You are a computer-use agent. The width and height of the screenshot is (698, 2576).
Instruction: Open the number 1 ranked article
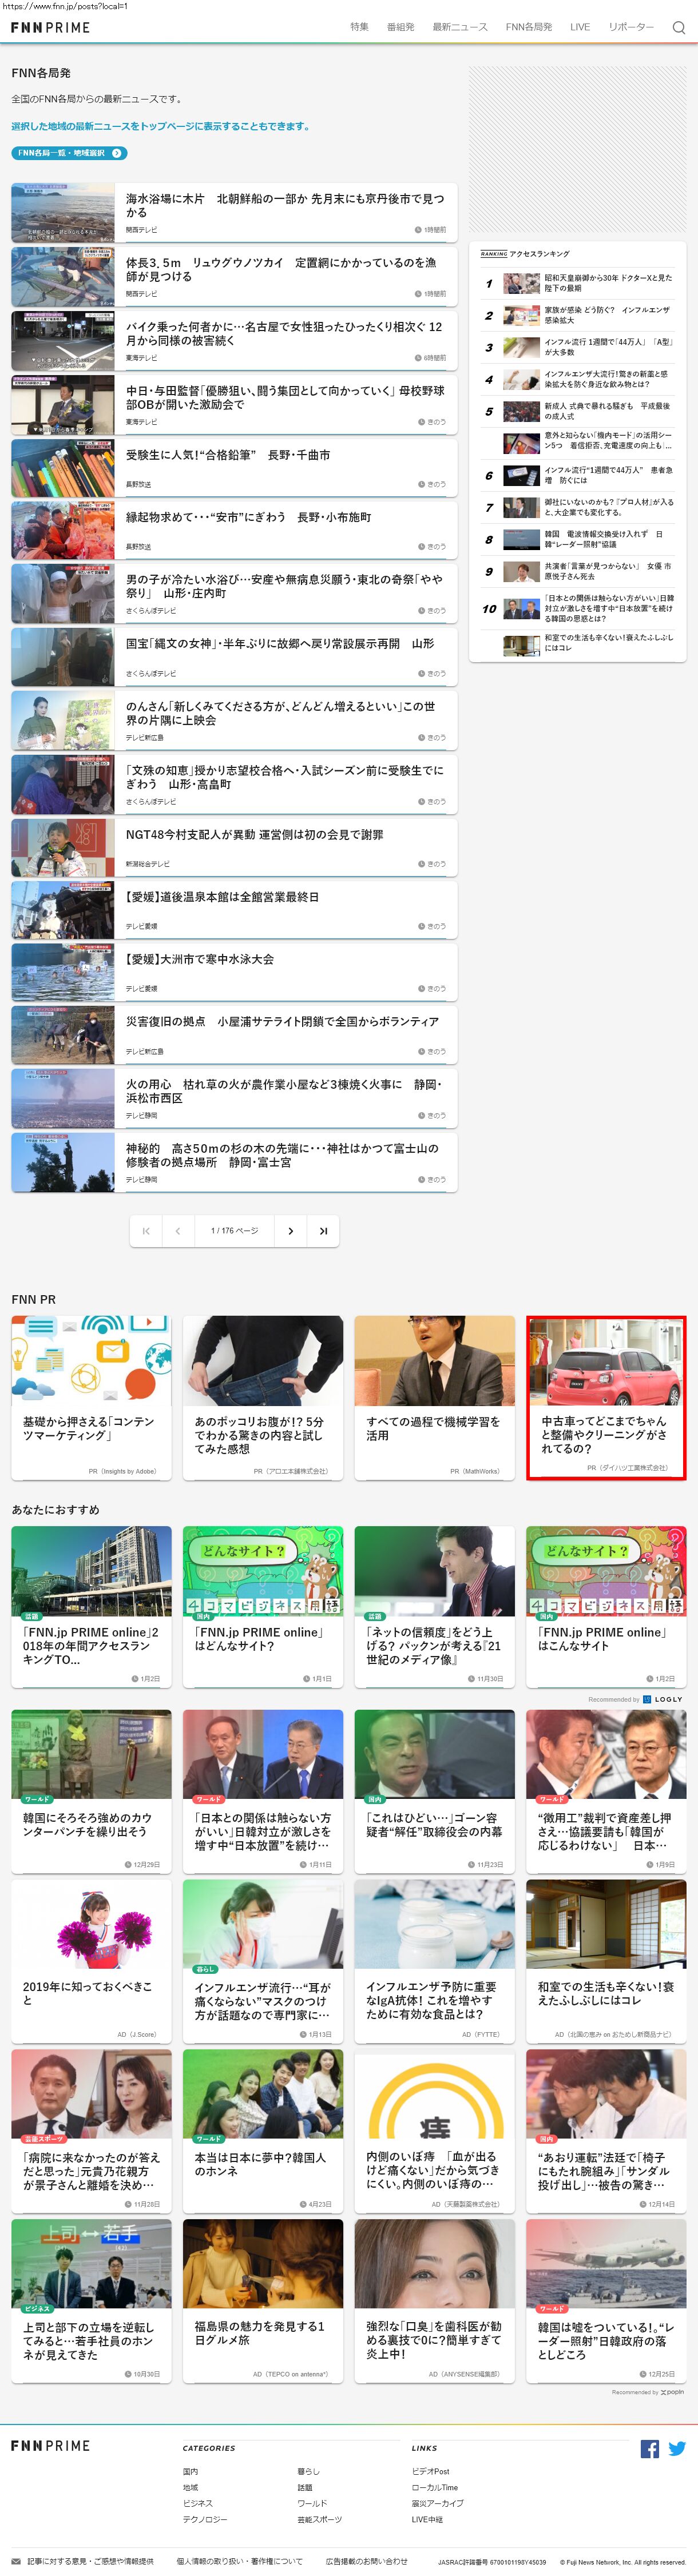tap(607, 283)
